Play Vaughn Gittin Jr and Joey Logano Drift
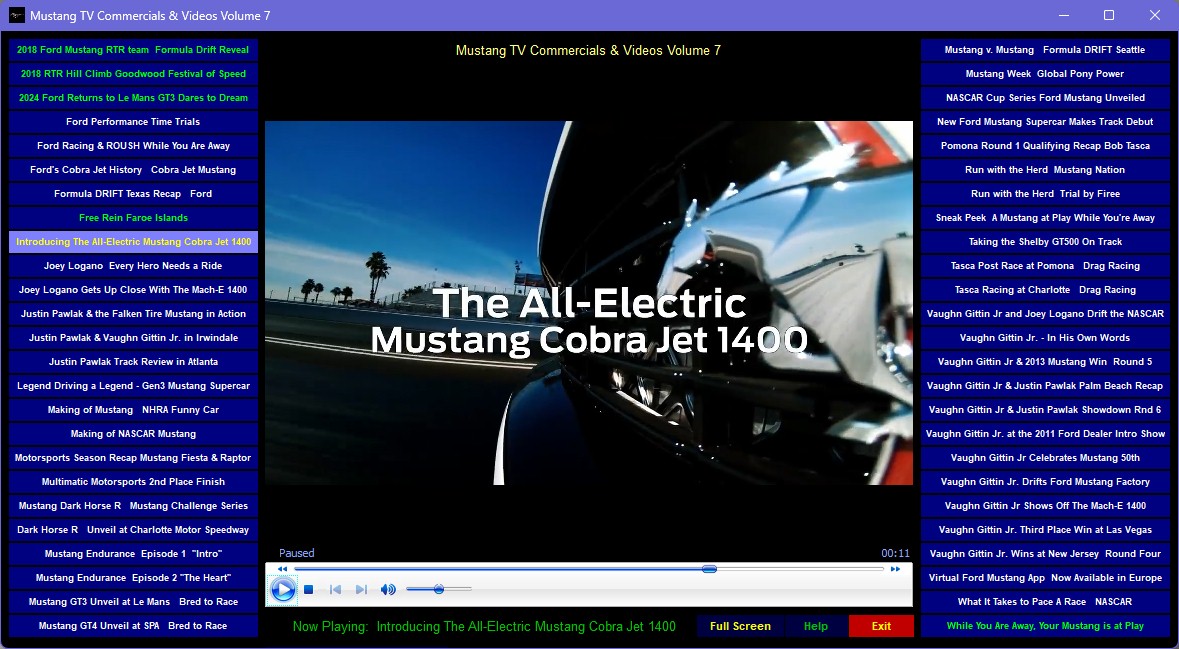 pyautogui.click(x=1045, y=314)
